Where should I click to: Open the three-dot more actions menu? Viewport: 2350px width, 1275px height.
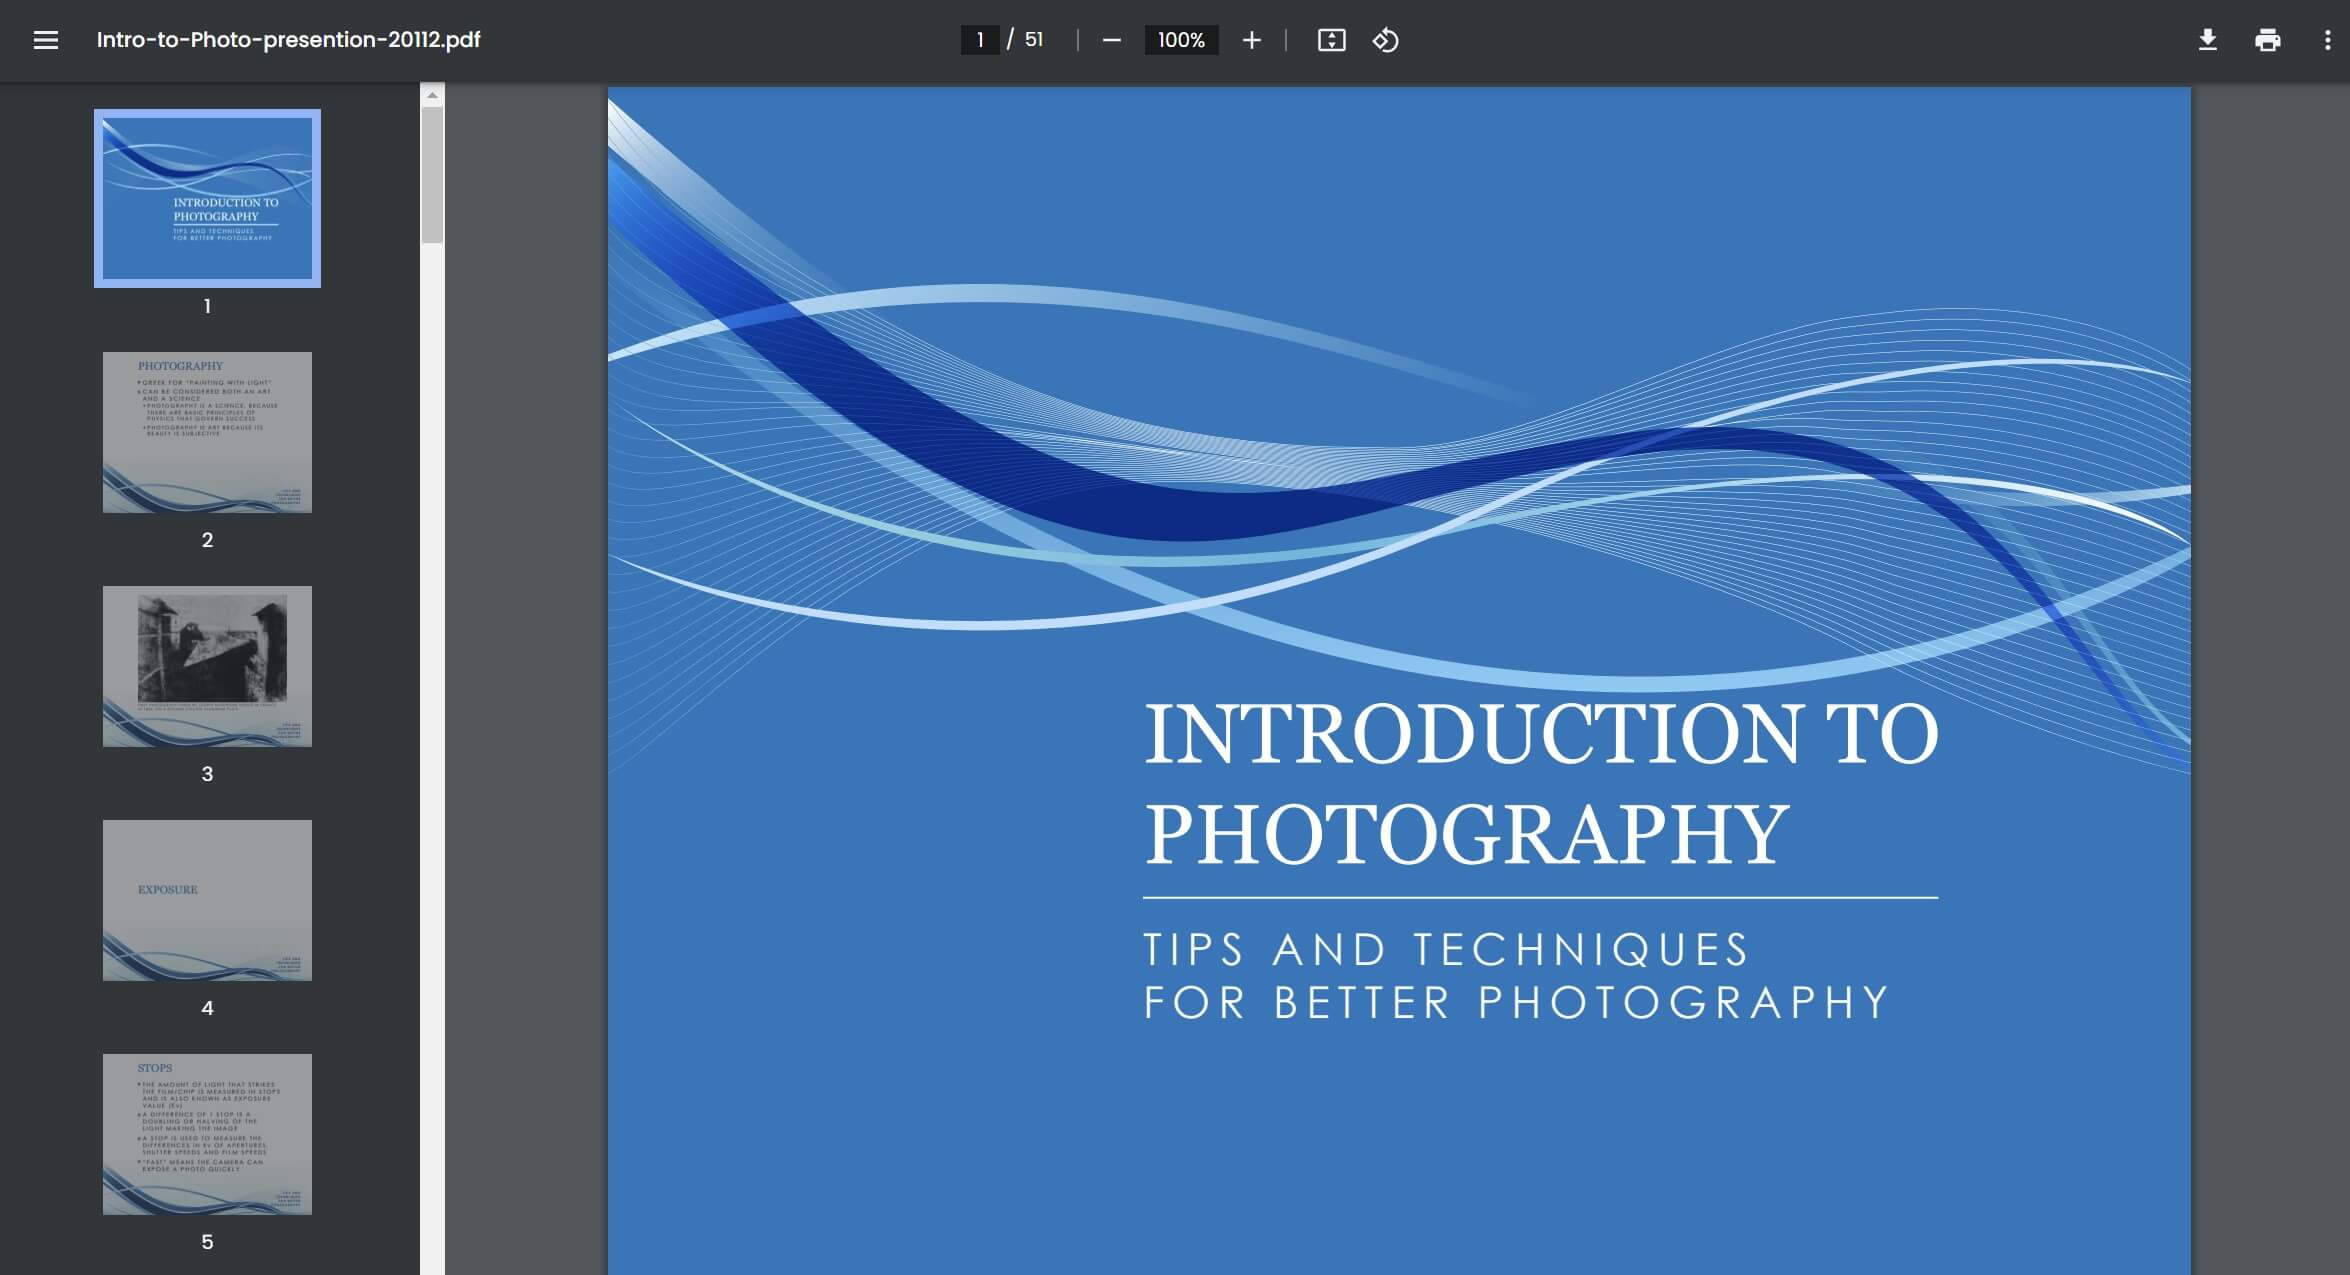point(2327,40)
